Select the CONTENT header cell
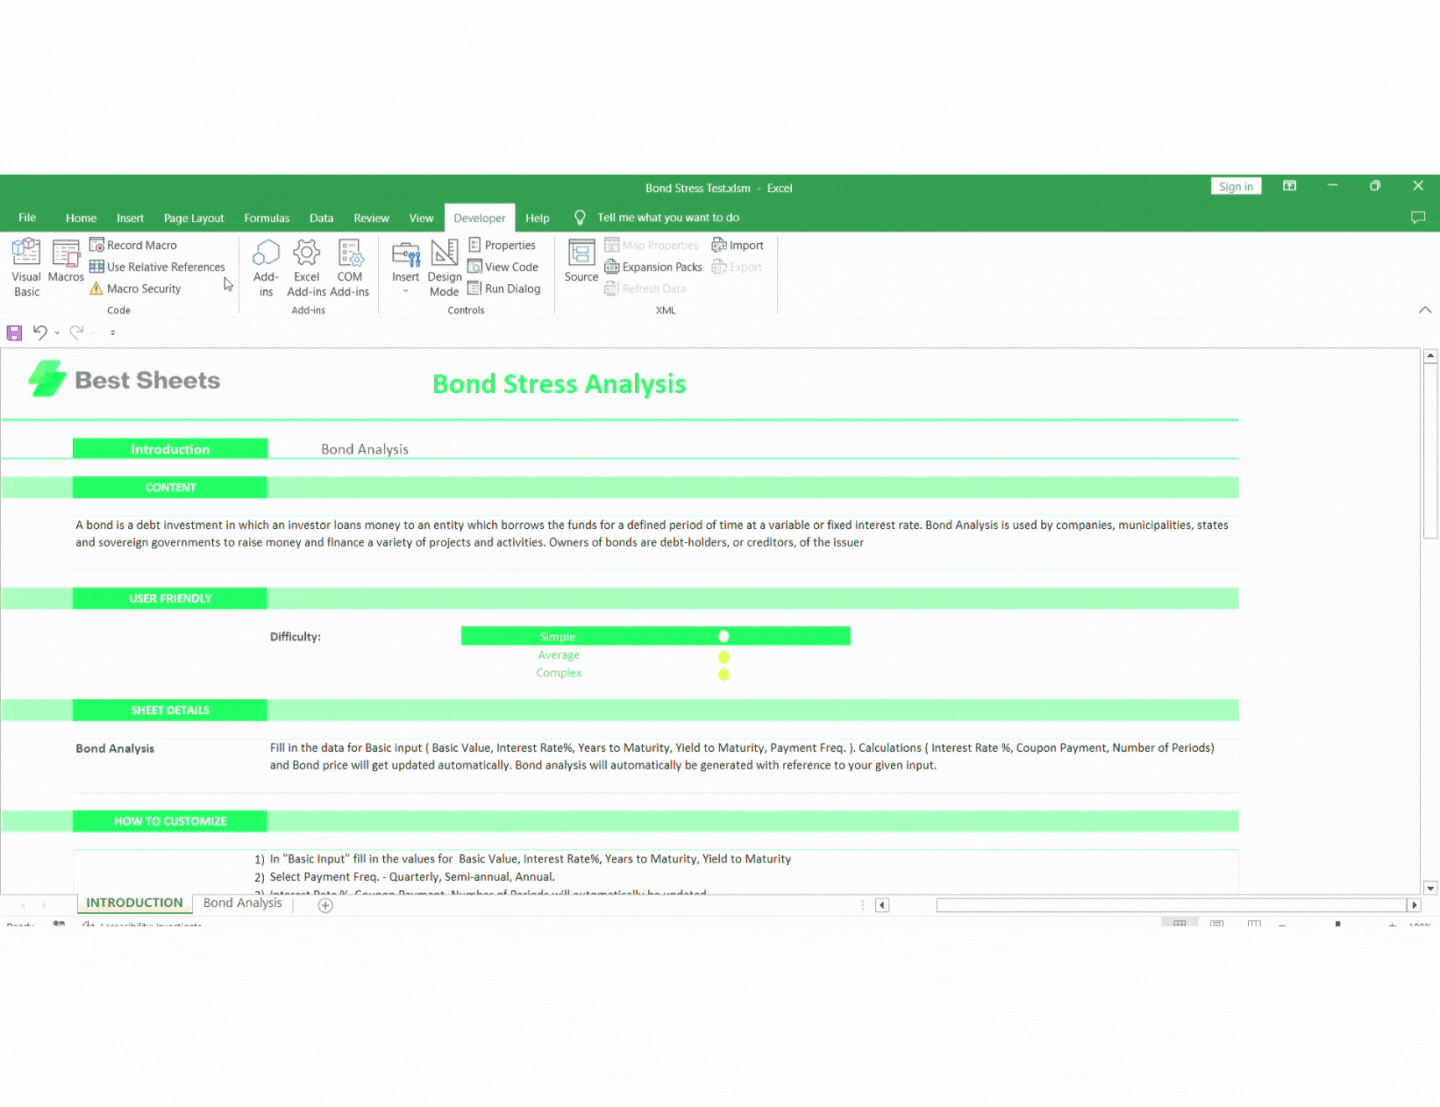 point(170,488)
